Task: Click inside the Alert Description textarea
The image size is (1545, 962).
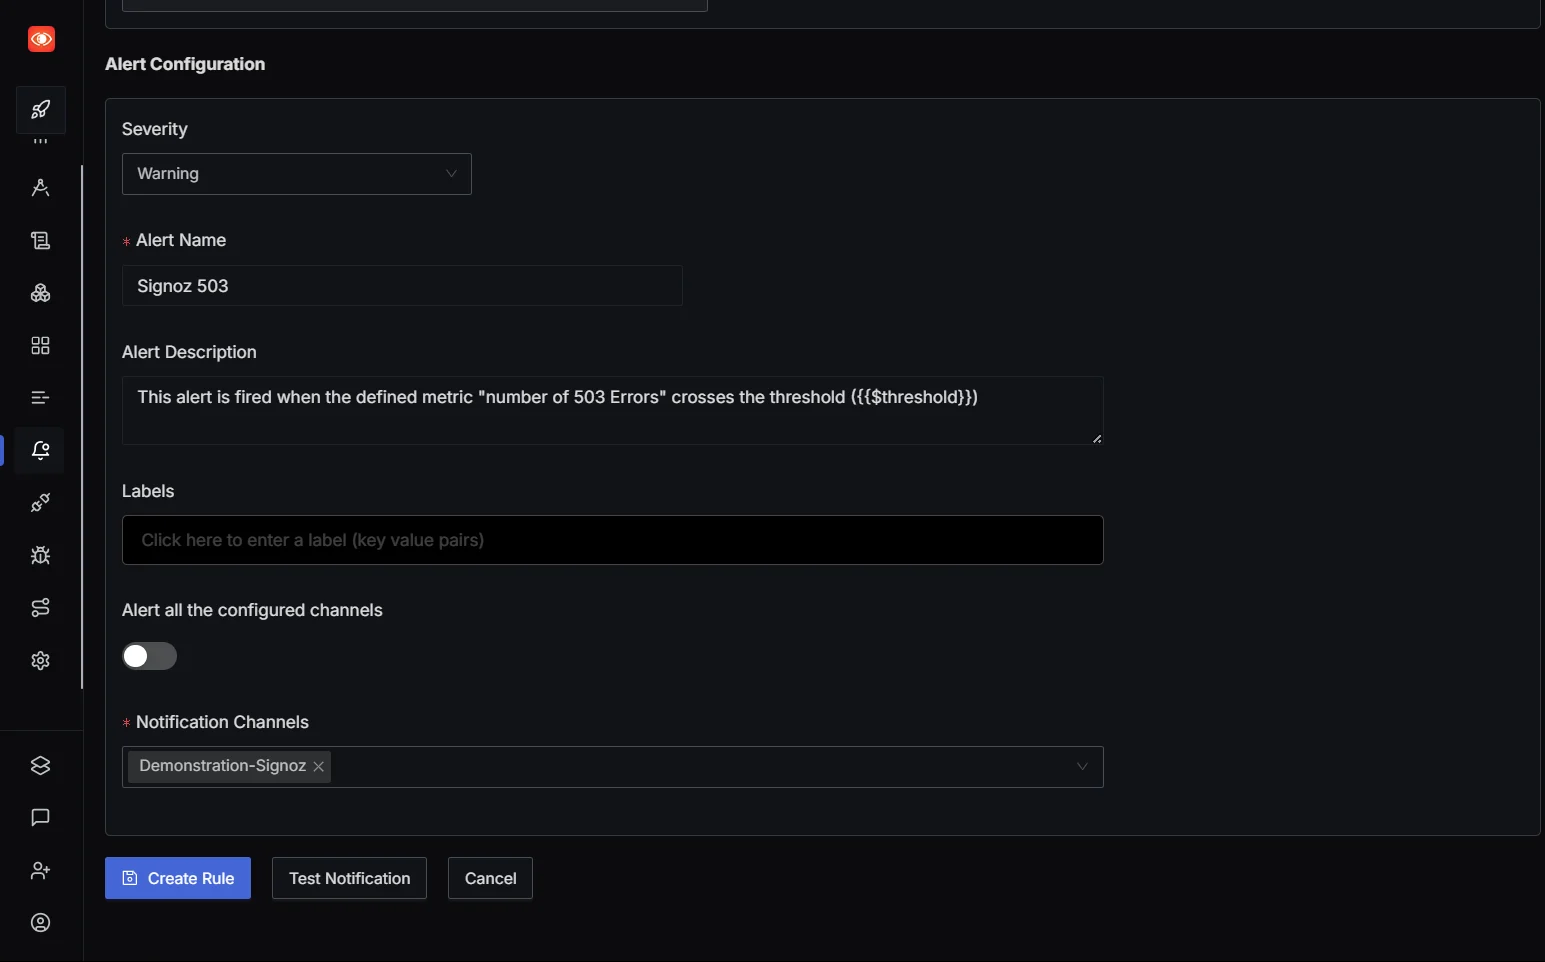Action: click(613, 410)
